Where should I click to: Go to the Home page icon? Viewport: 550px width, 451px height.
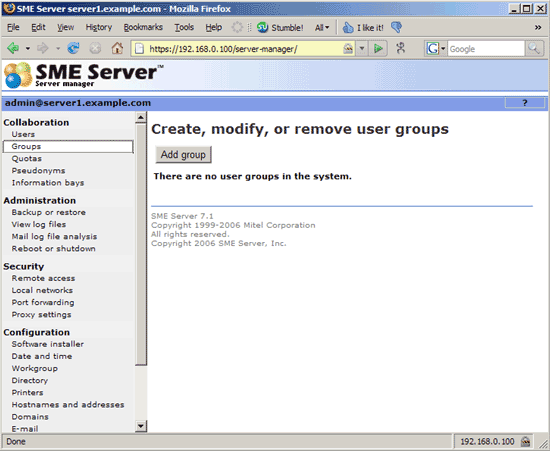[x=117, y=48]
